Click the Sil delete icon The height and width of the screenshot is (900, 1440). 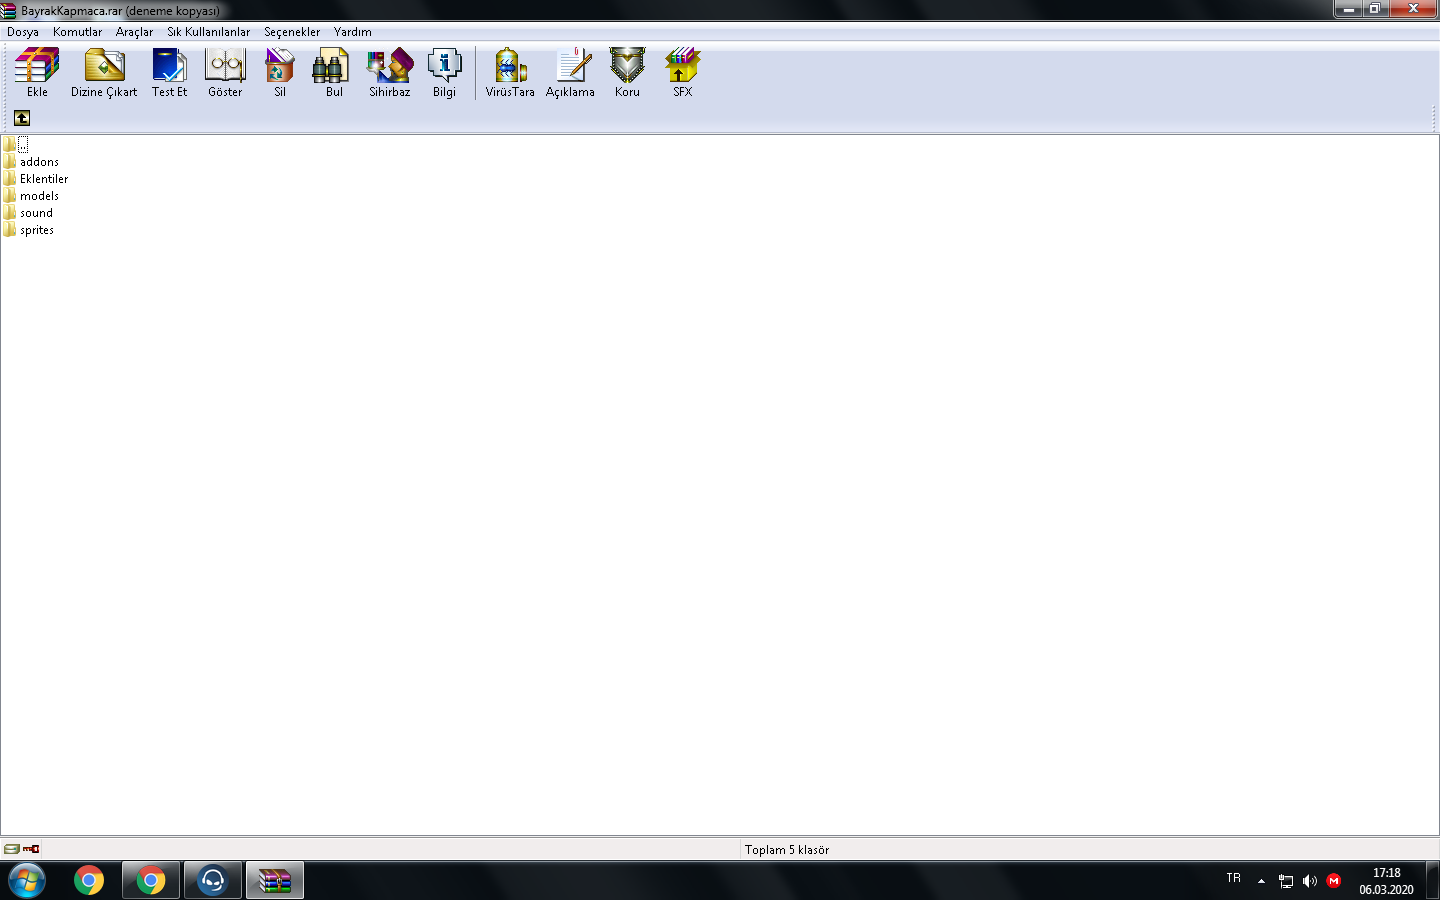coord(280,72)
